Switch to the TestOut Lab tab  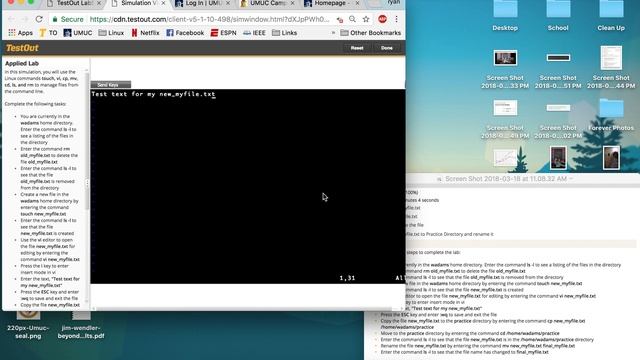point(74,4)
